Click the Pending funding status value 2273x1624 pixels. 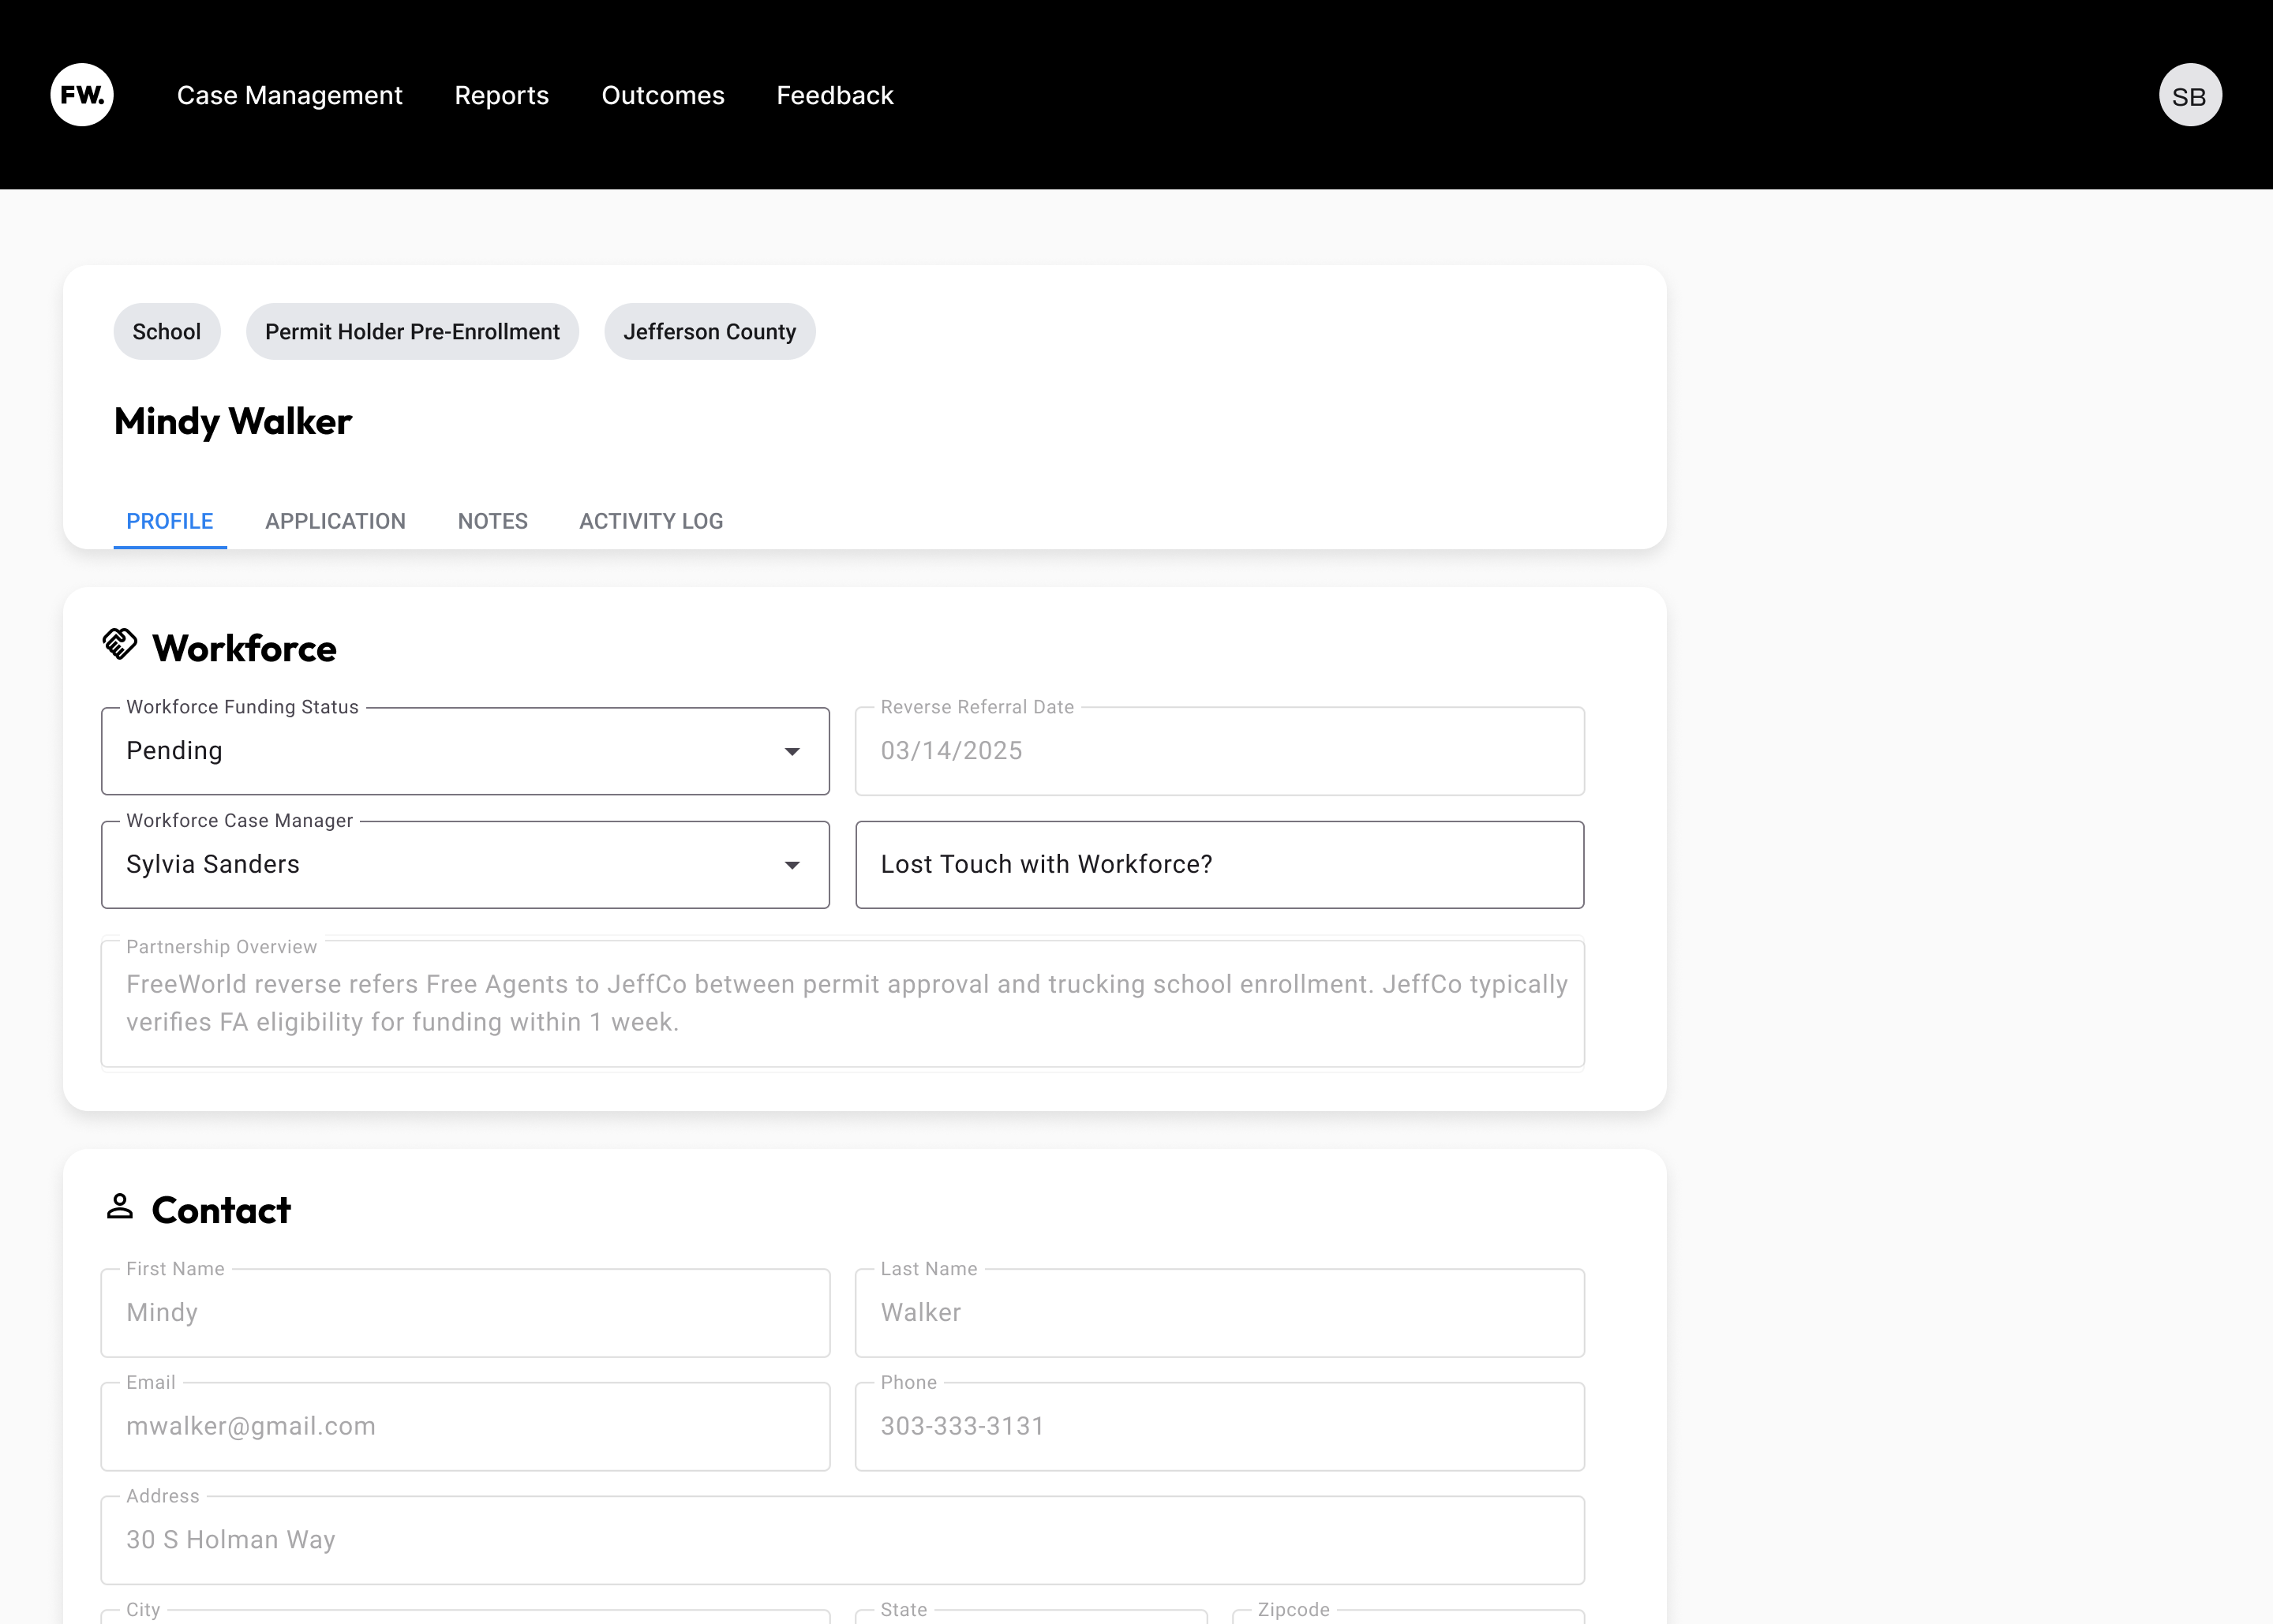(174, 751)
